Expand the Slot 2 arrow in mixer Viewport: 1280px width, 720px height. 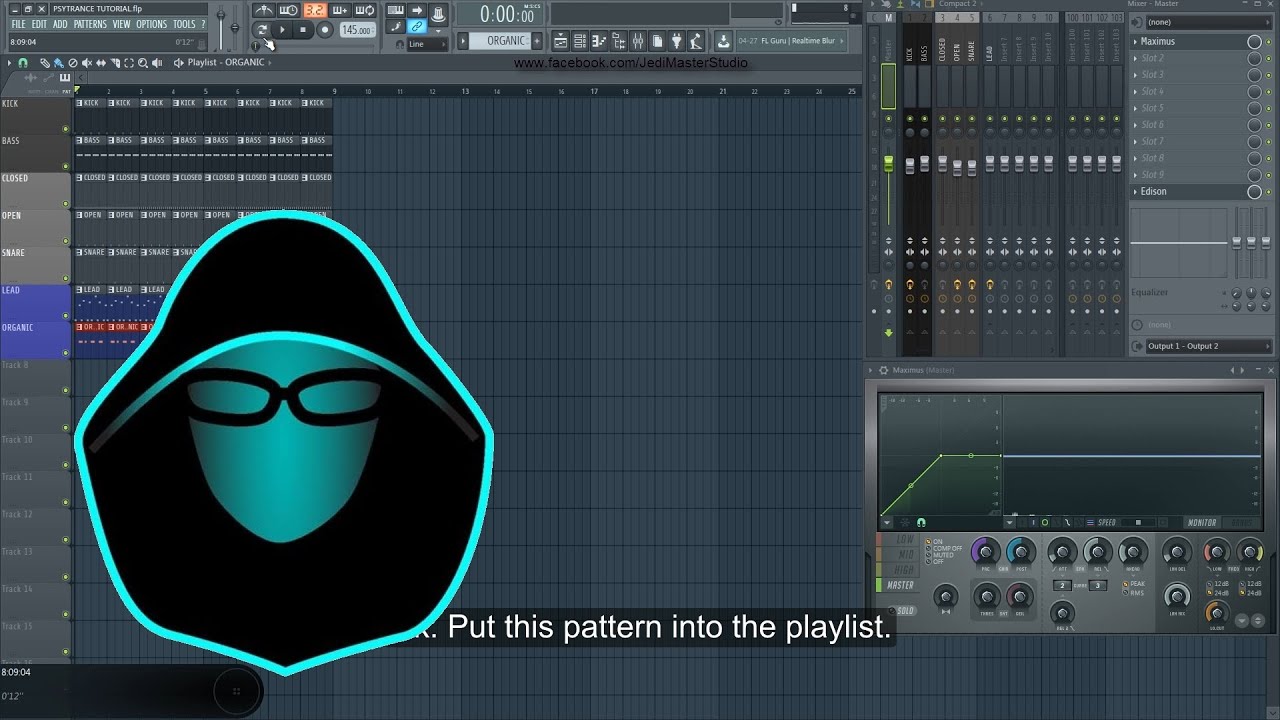point(1136,58)
